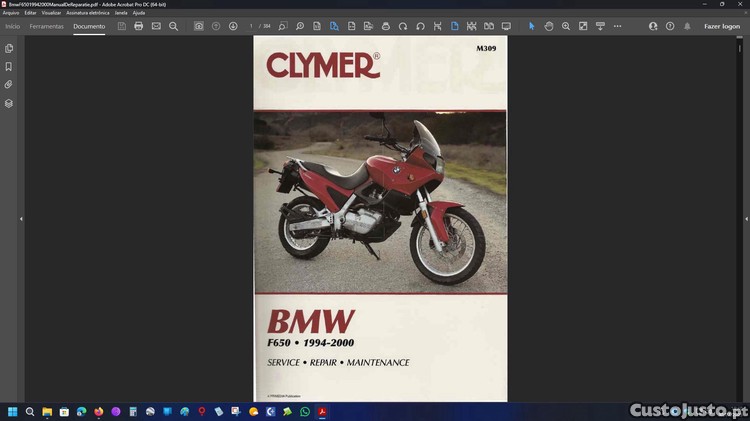Image resolution: width=750 pixels, height=421 pixels.
Task: Open the Layers panel in left sidebar
Action: (9, 103)
